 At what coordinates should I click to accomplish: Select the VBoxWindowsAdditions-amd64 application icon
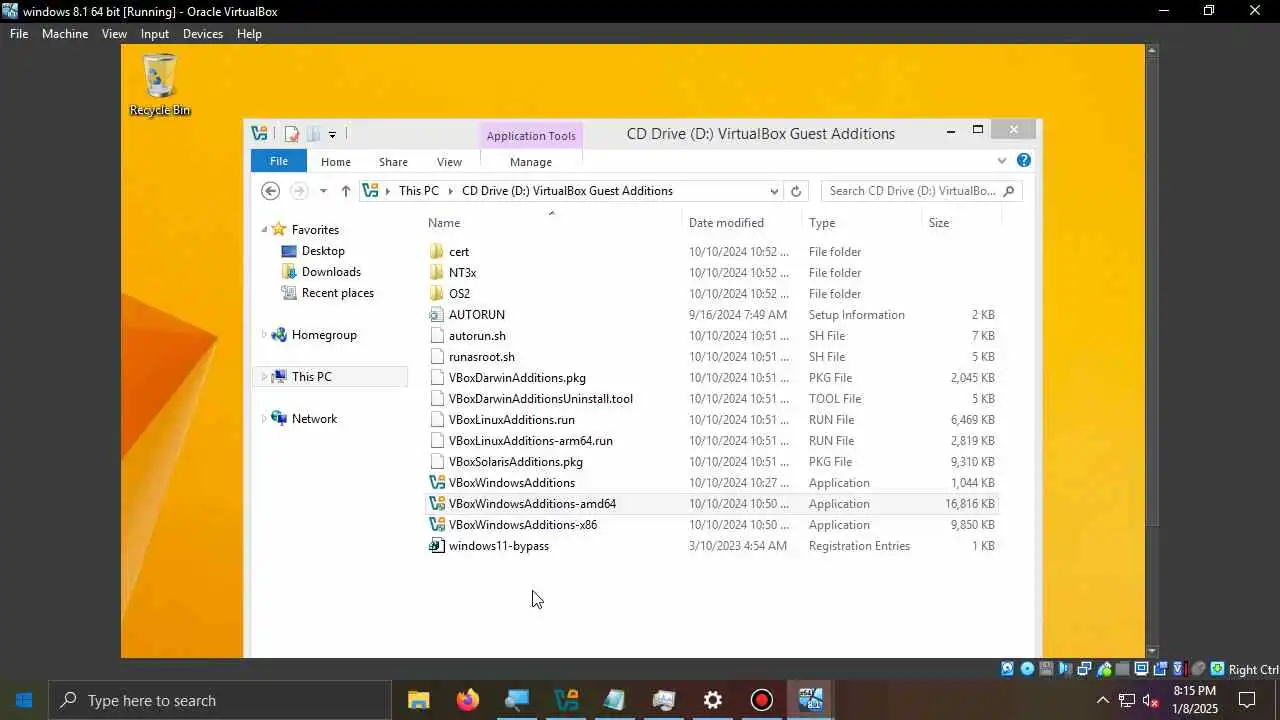coord(436,504)
